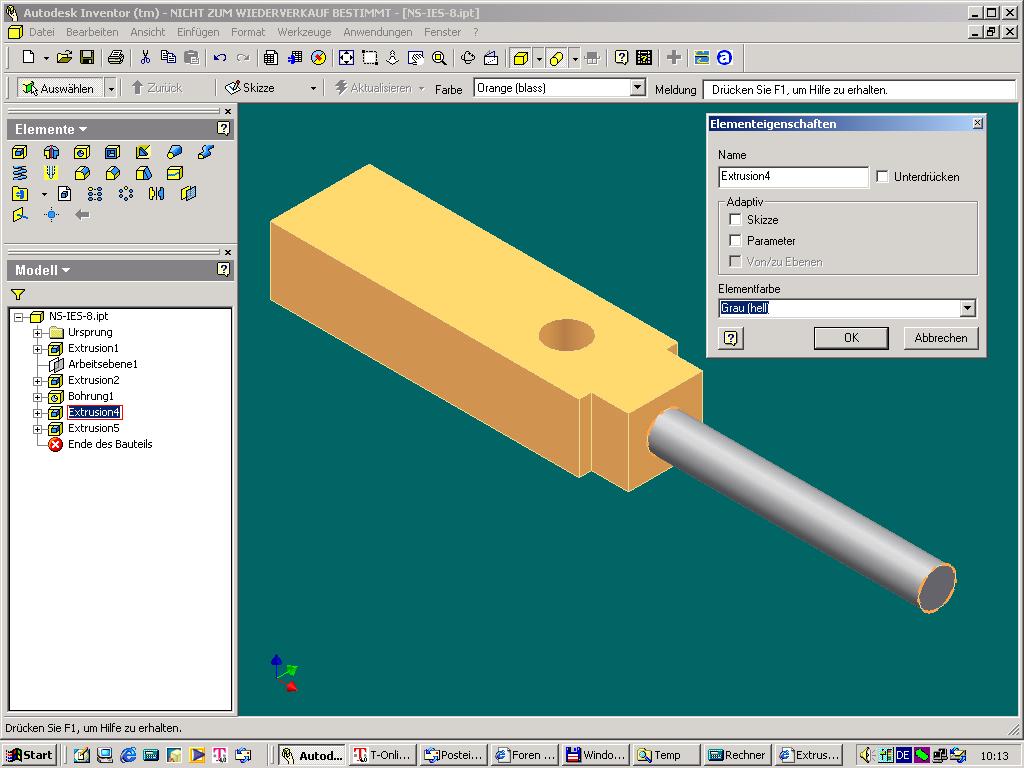
Task: Click the Coil spring tool icon
Action: click(x=20, y=173)
